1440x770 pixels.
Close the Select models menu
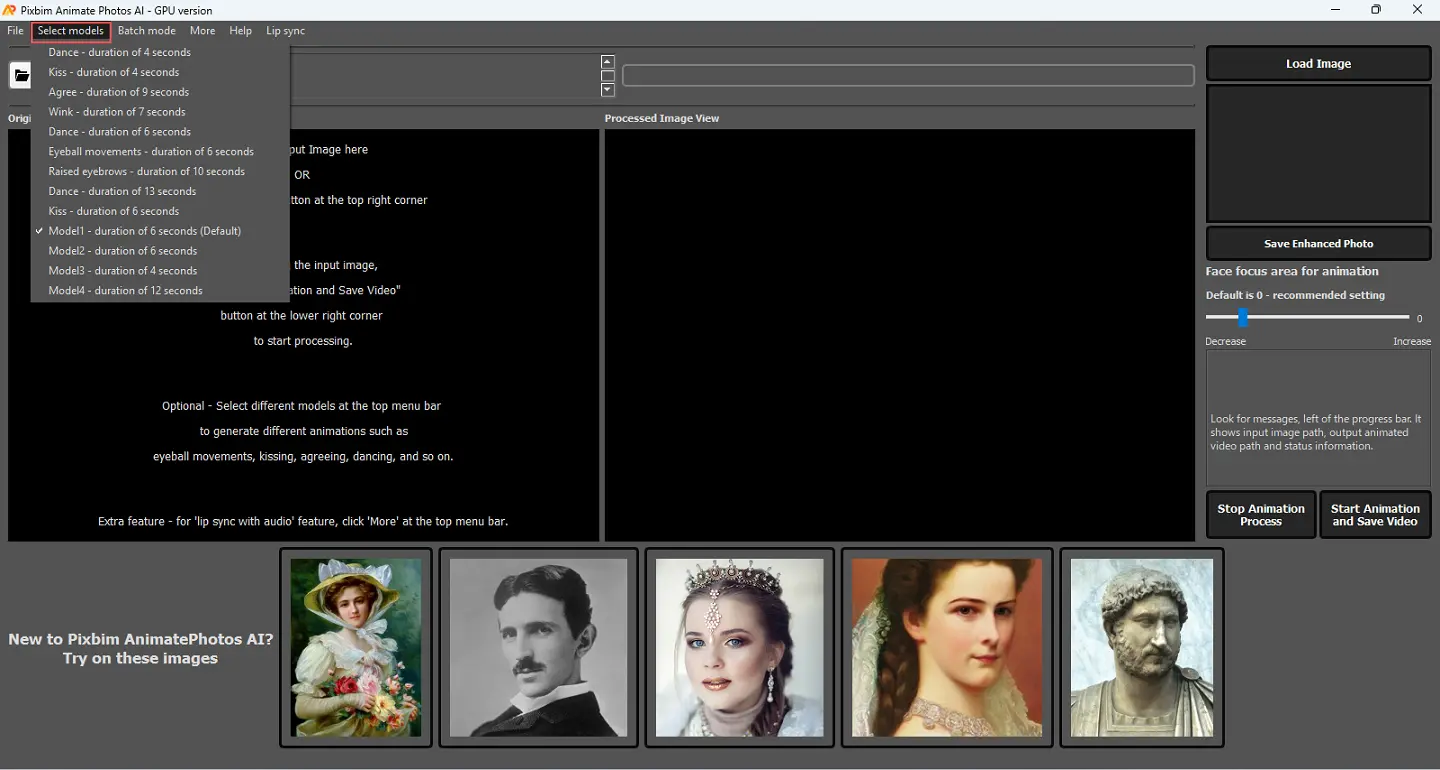tap(71, 31)
